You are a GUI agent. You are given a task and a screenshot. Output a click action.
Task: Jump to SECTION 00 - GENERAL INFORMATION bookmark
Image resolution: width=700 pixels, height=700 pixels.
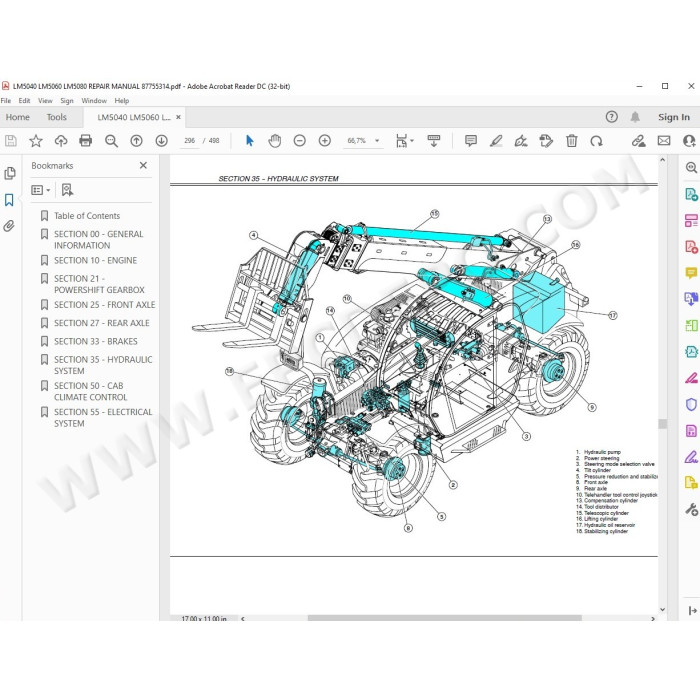coord(99,240)
